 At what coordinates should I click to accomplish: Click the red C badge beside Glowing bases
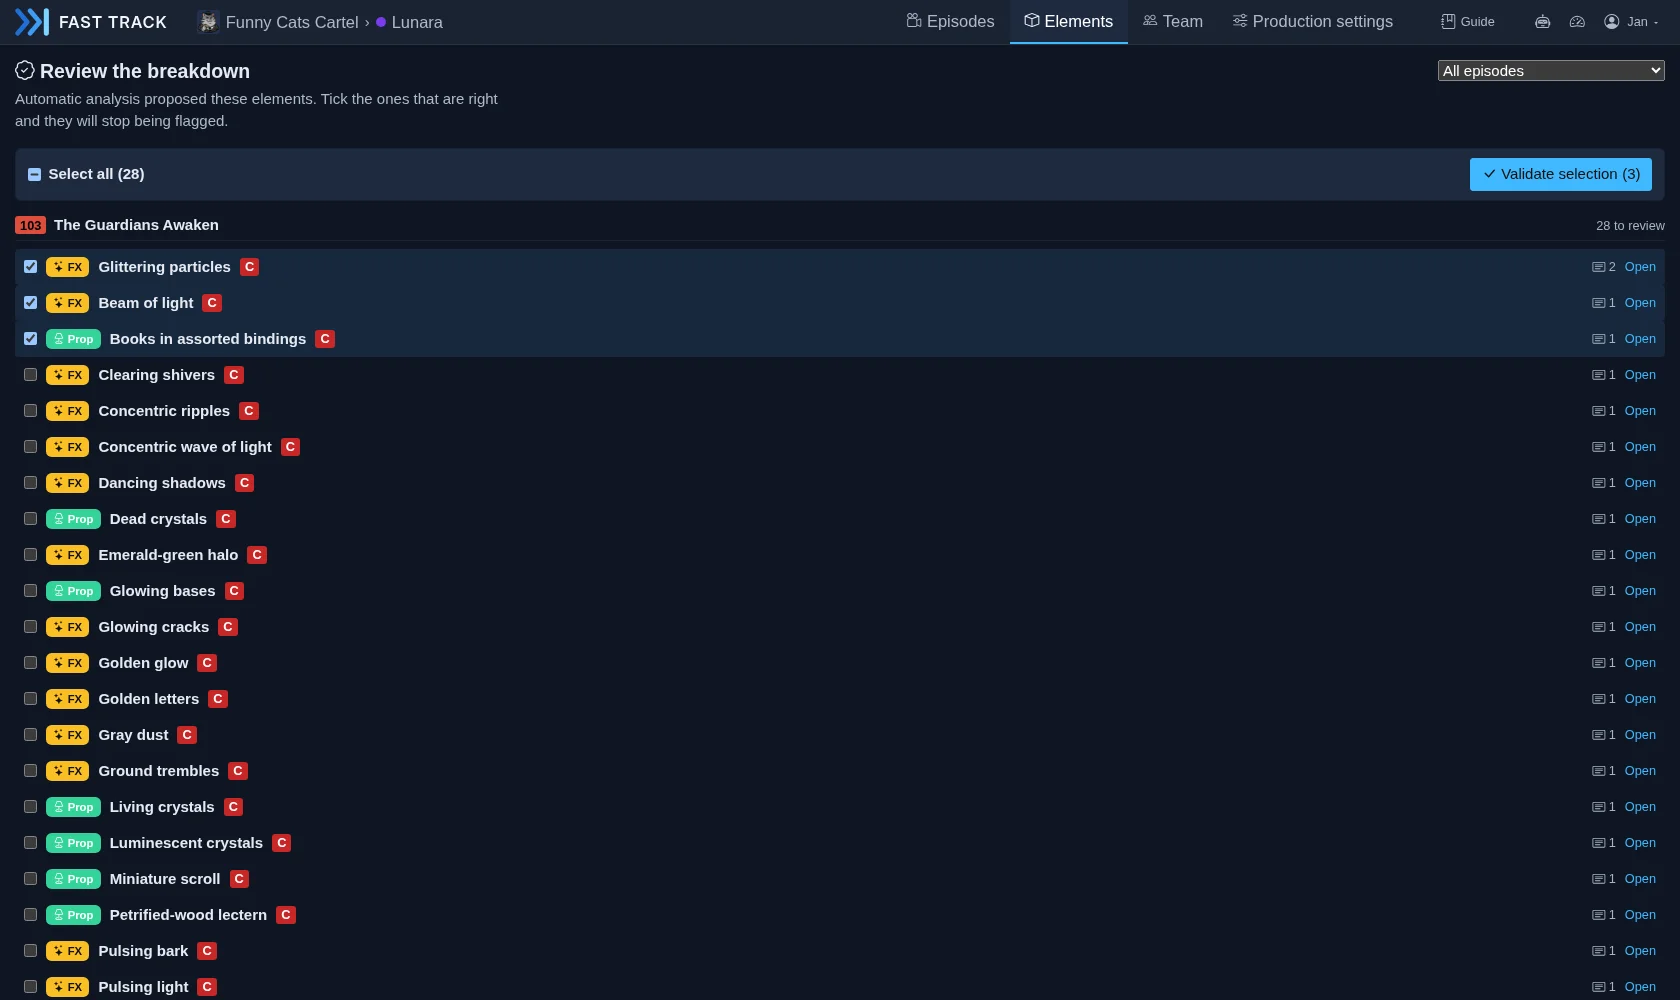(x=234, y=591)
